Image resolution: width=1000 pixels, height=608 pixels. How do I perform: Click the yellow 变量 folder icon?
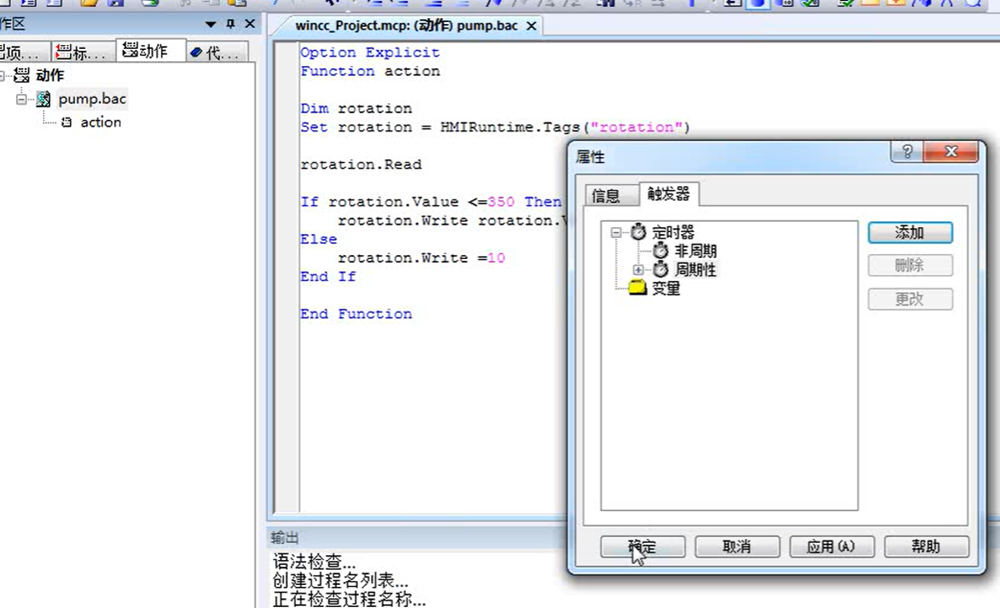click(637, 289)
